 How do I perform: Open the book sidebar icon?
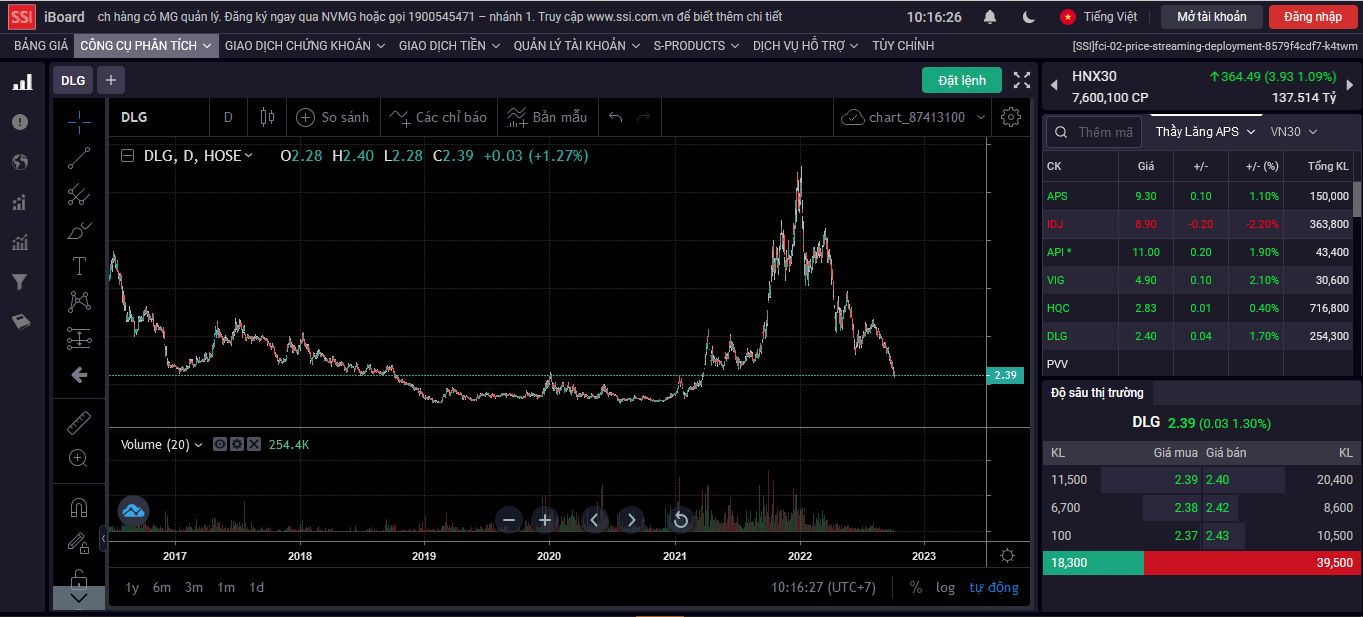tap(20, 322)
